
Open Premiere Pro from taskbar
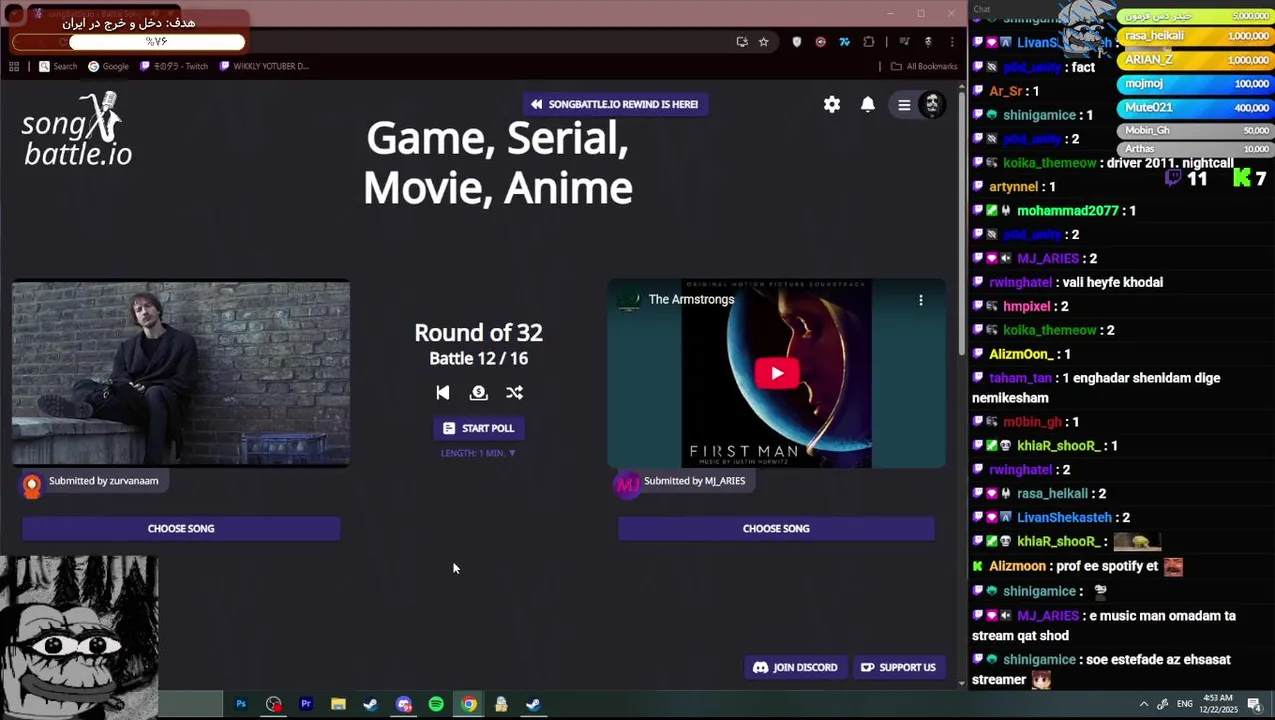point(306,704)
